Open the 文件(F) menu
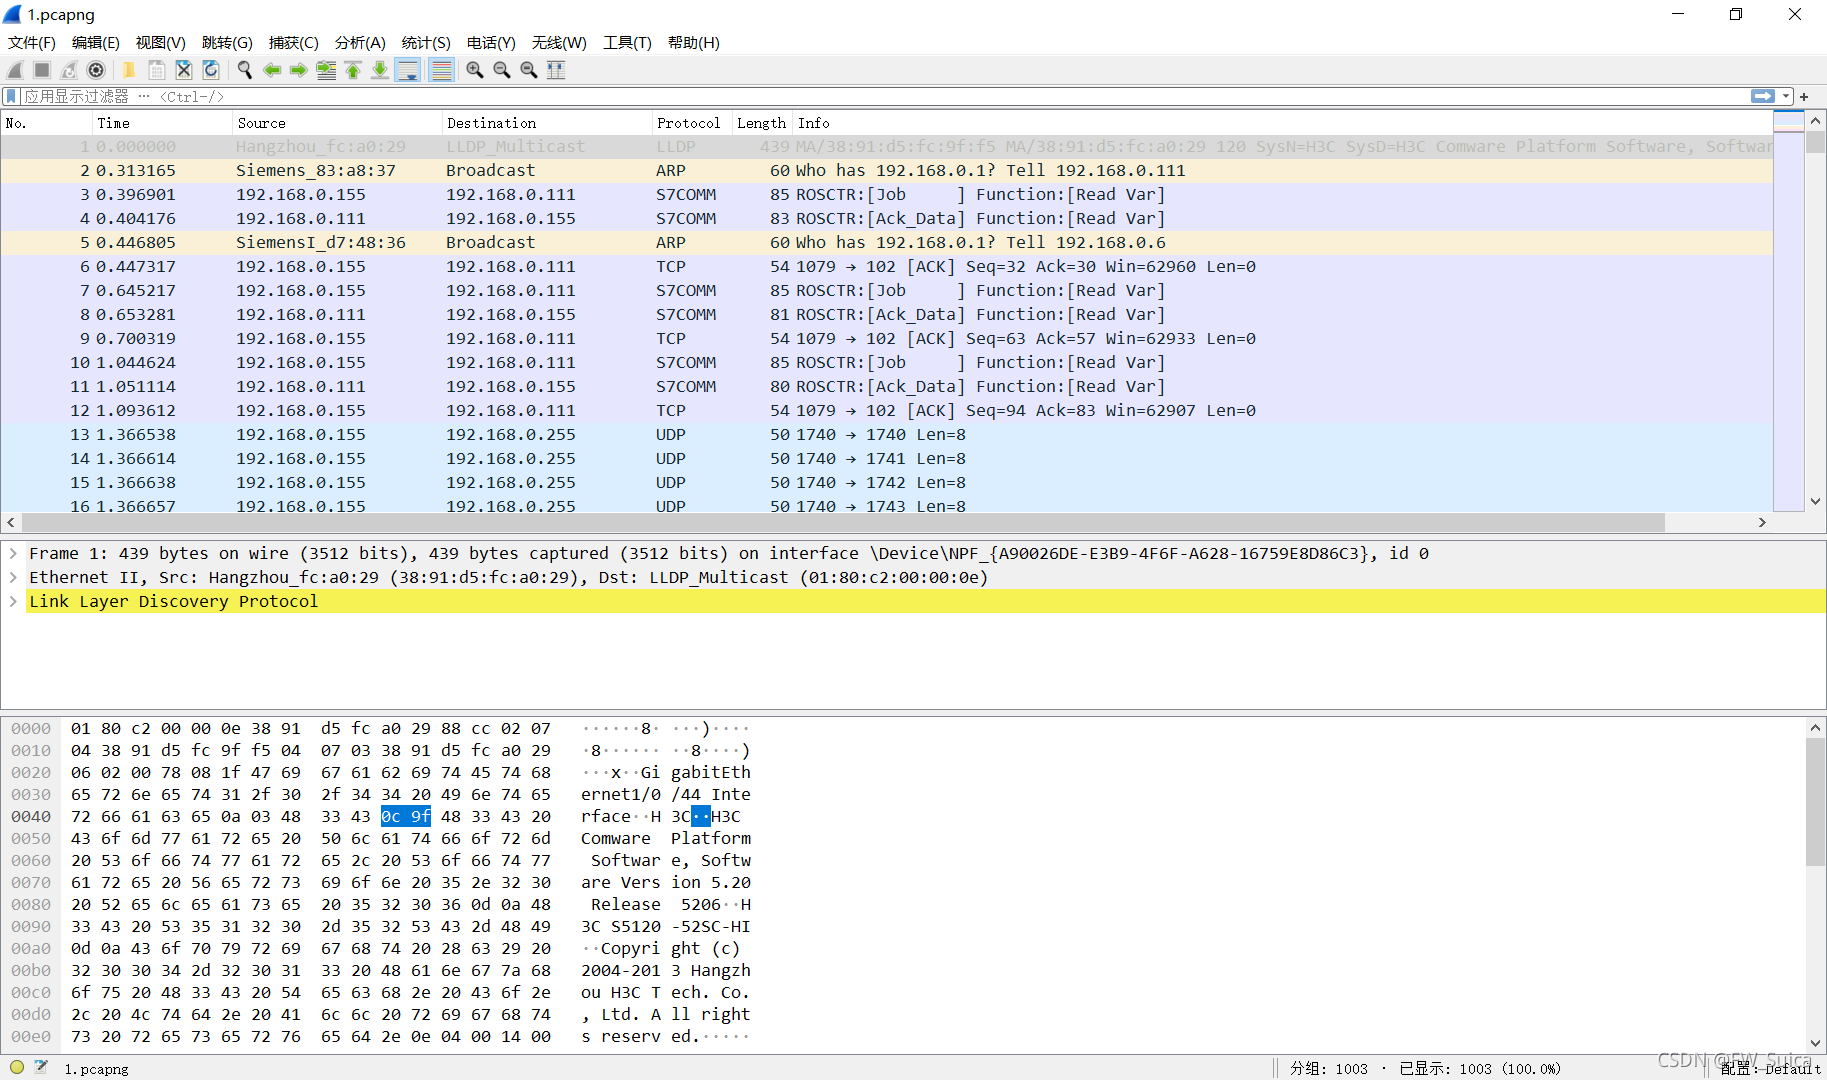 [x=32, y=42]
